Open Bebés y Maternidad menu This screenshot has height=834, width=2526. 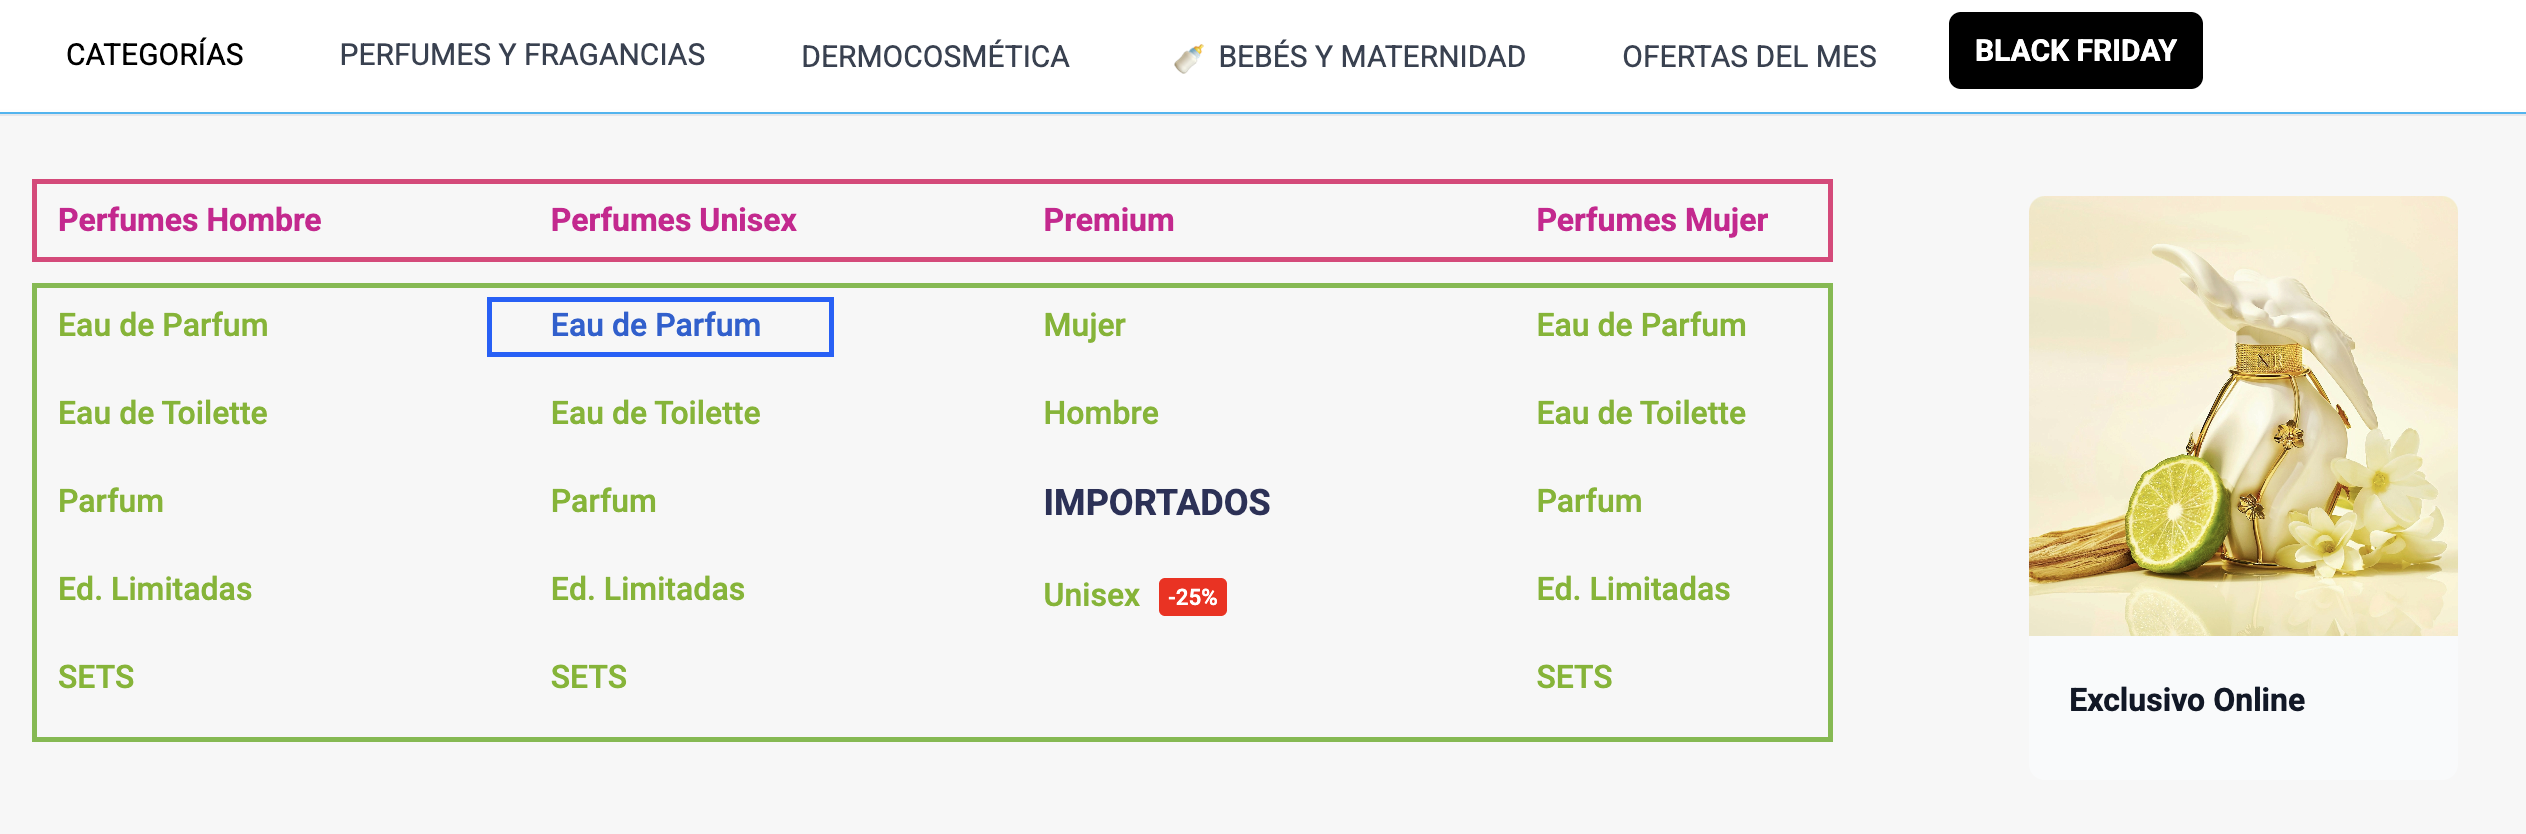pyautogui.click(x=1371, y=57)
